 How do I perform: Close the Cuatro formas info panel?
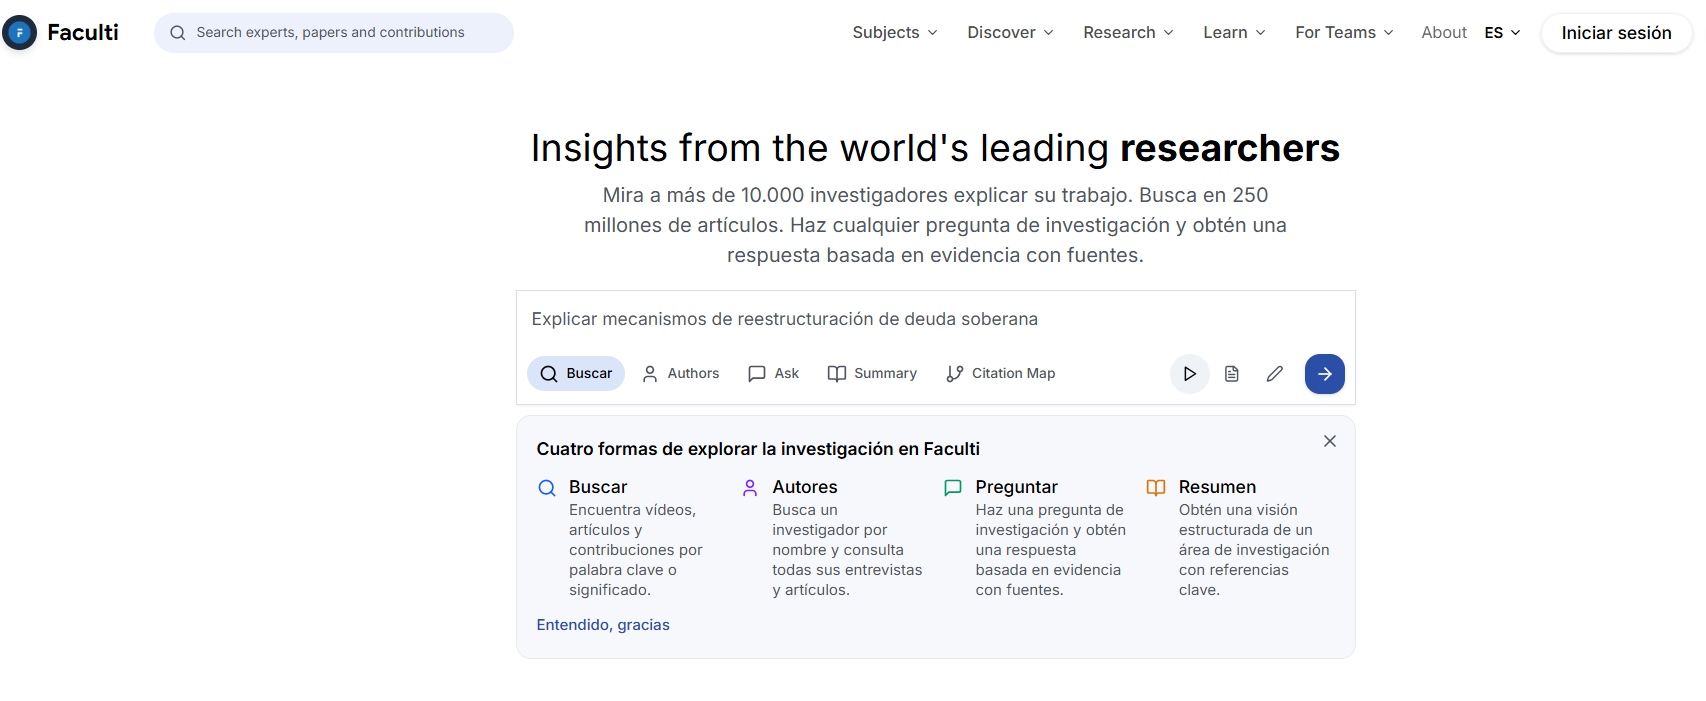(1330, 441)
